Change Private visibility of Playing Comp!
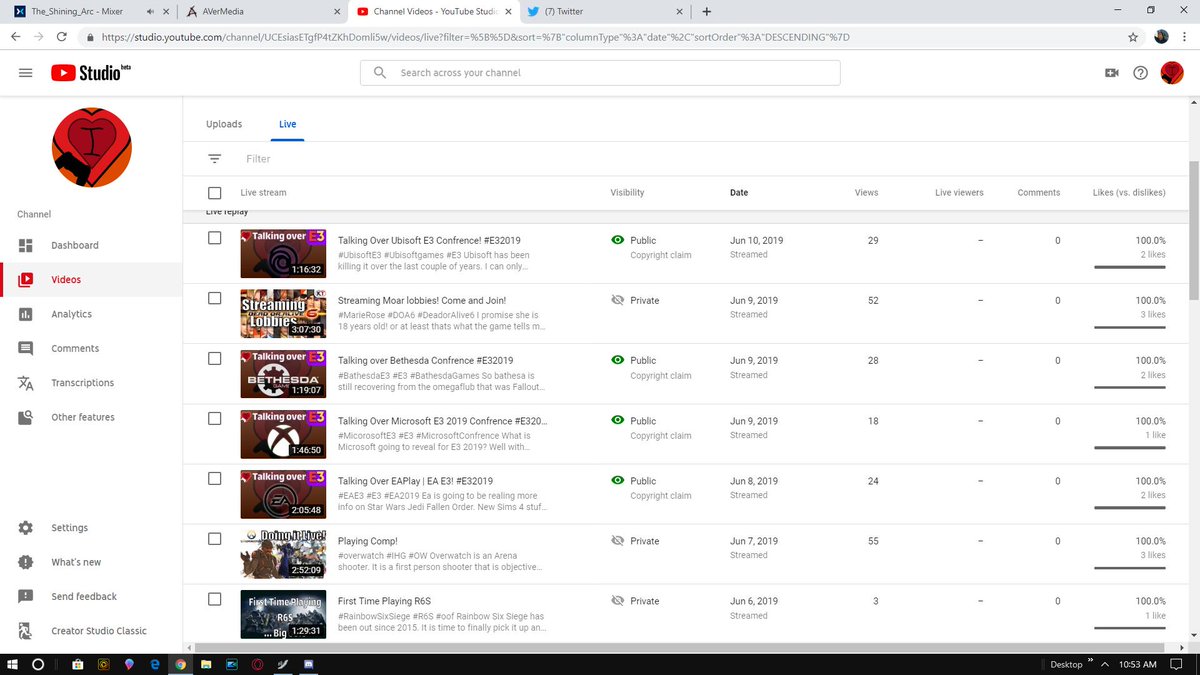Viewport: 1200px width, 675px height. pos(635,541)
